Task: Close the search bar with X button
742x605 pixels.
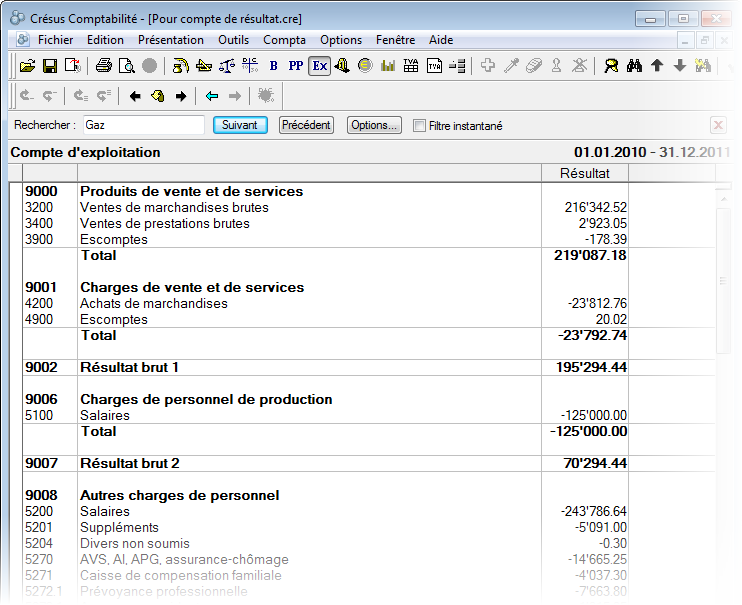Action: pyautogui.click(x=718, y=125)
